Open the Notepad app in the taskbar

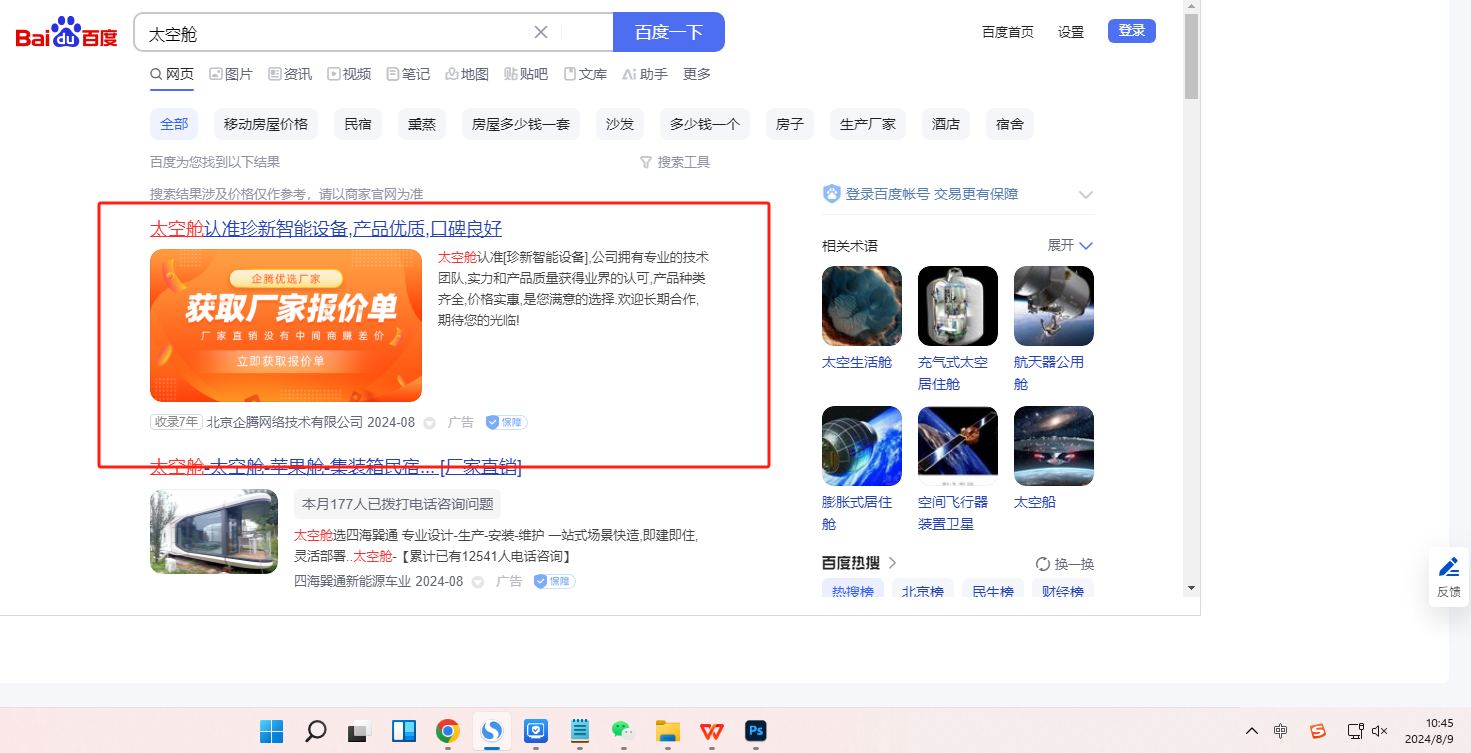point(579,731)
